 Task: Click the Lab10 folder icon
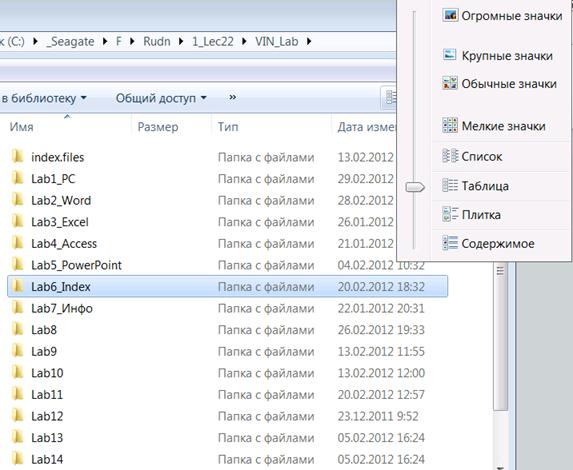[x=17, y=372]
